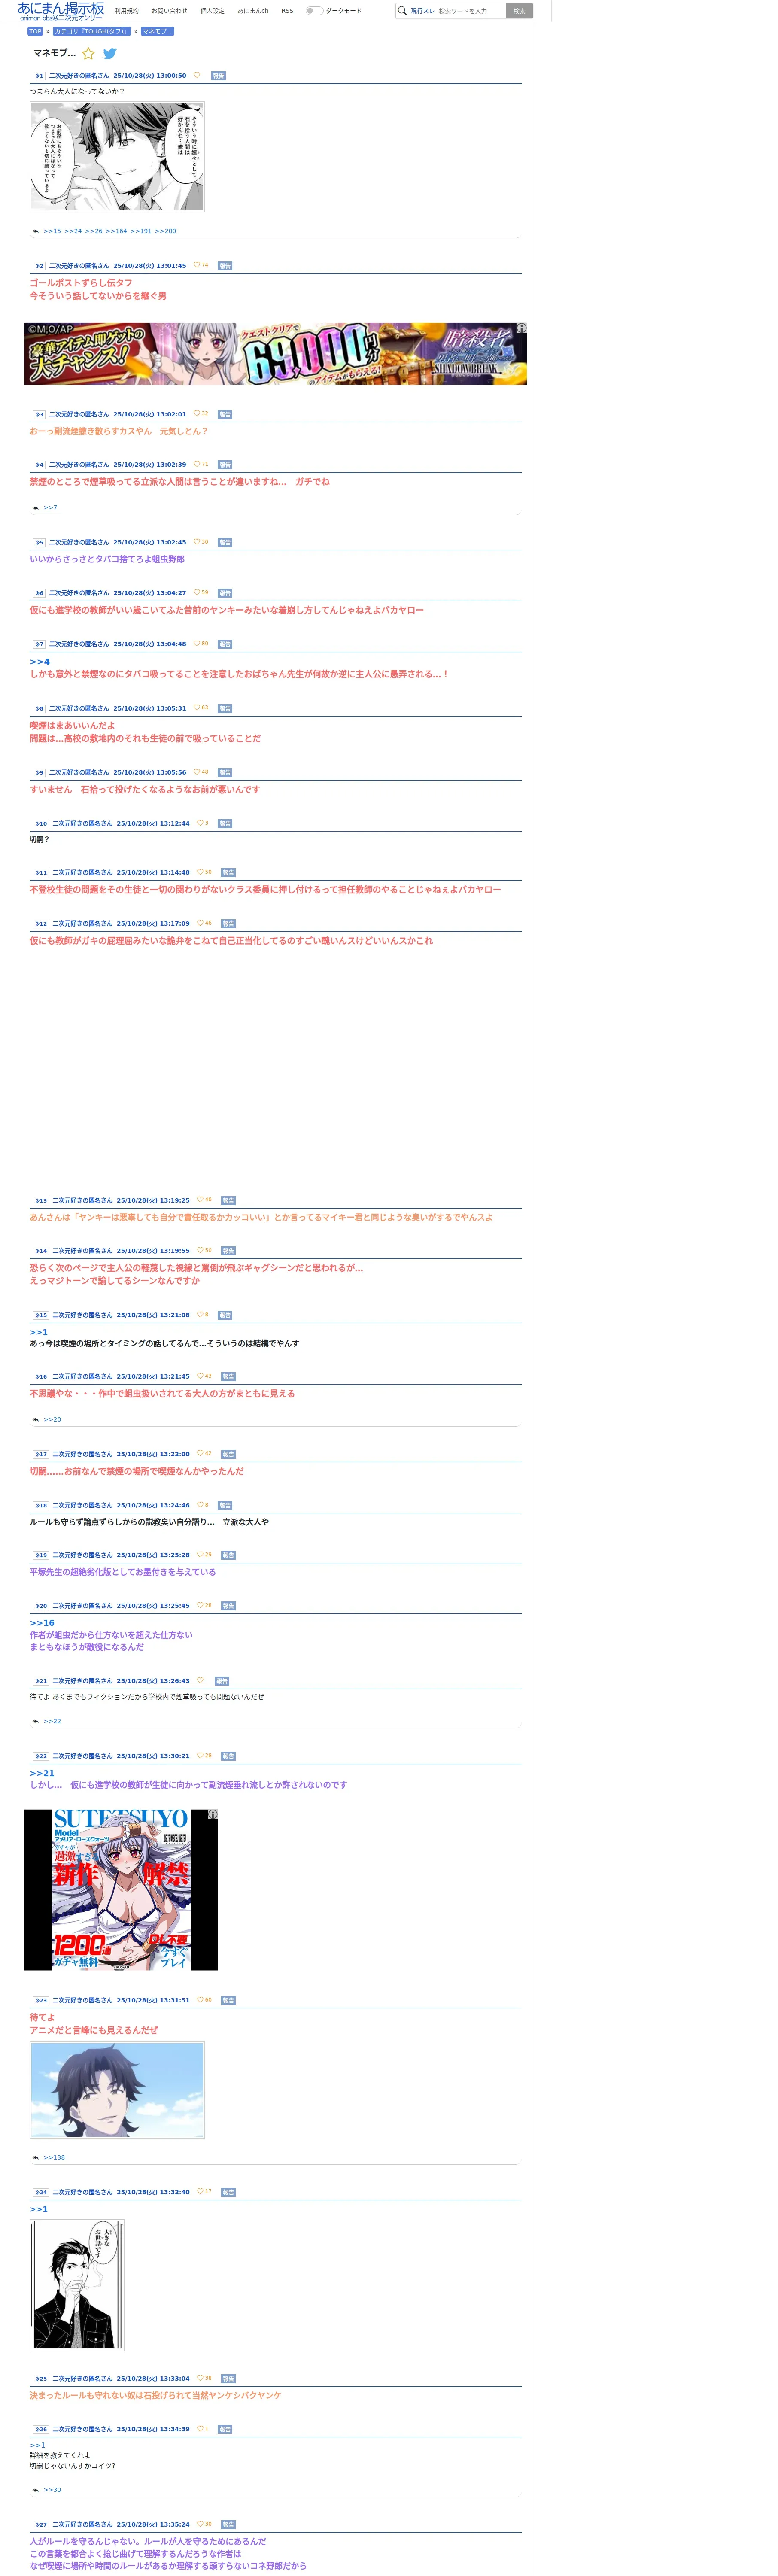Jump to reply >>200 under post 1
The height and width of the screenshot is (2576, 778).
click(x=165, y=231)
